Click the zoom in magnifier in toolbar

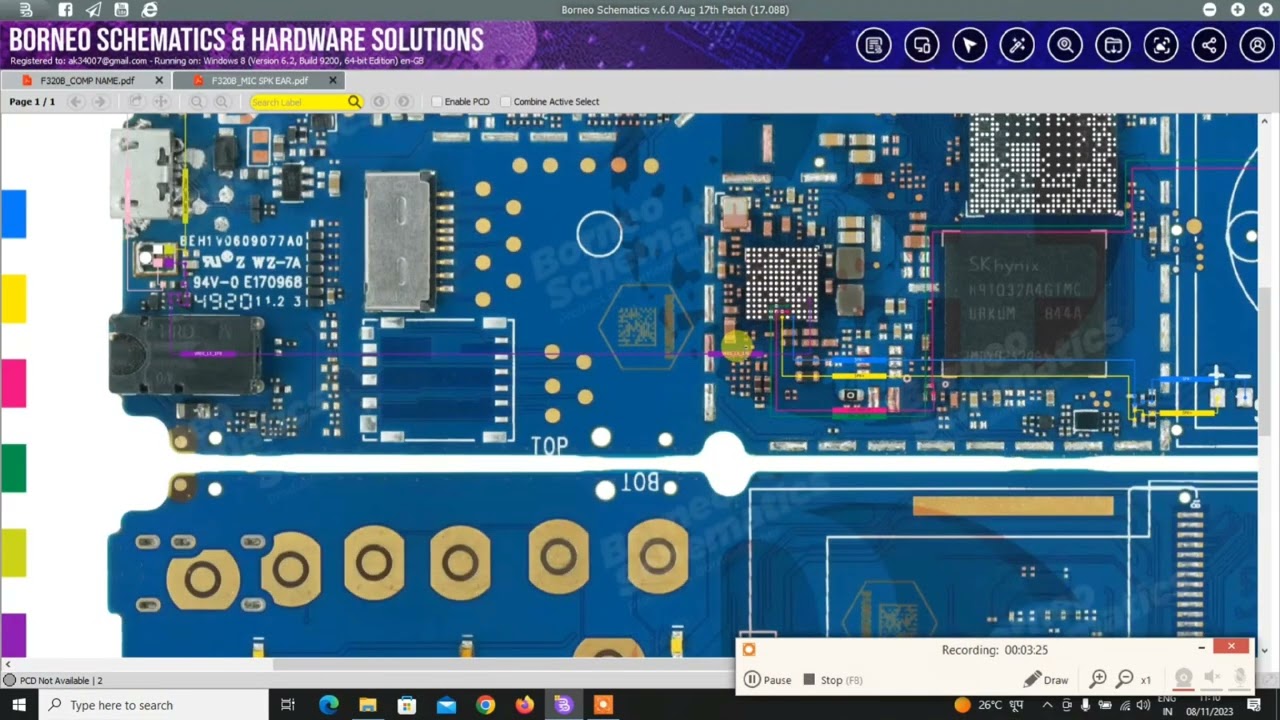tap(221, 102)
